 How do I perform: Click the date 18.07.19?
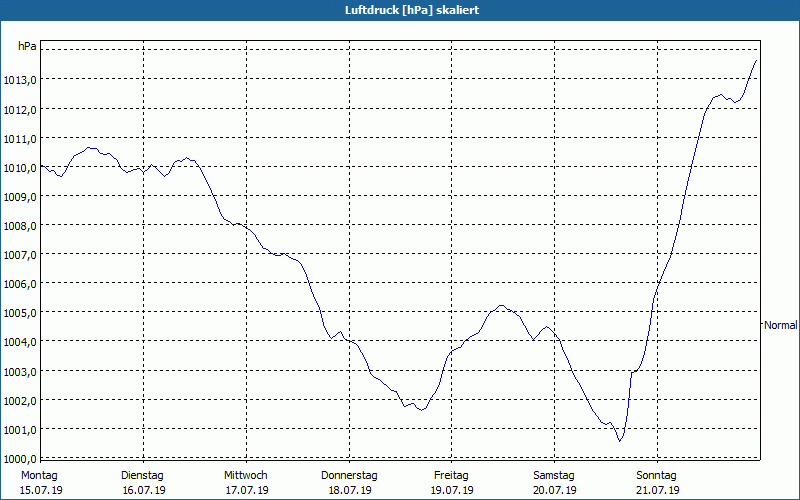[349, 490]
